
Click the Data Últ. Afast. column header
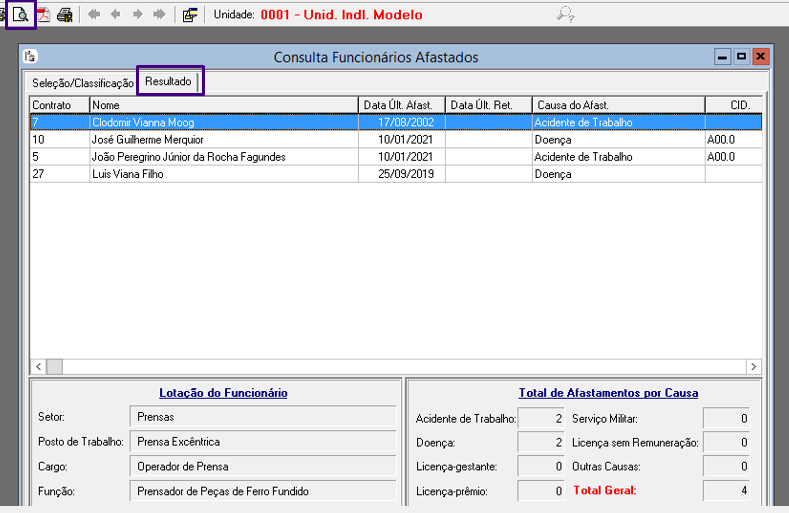pyautogui.click(x=401, y=105)
